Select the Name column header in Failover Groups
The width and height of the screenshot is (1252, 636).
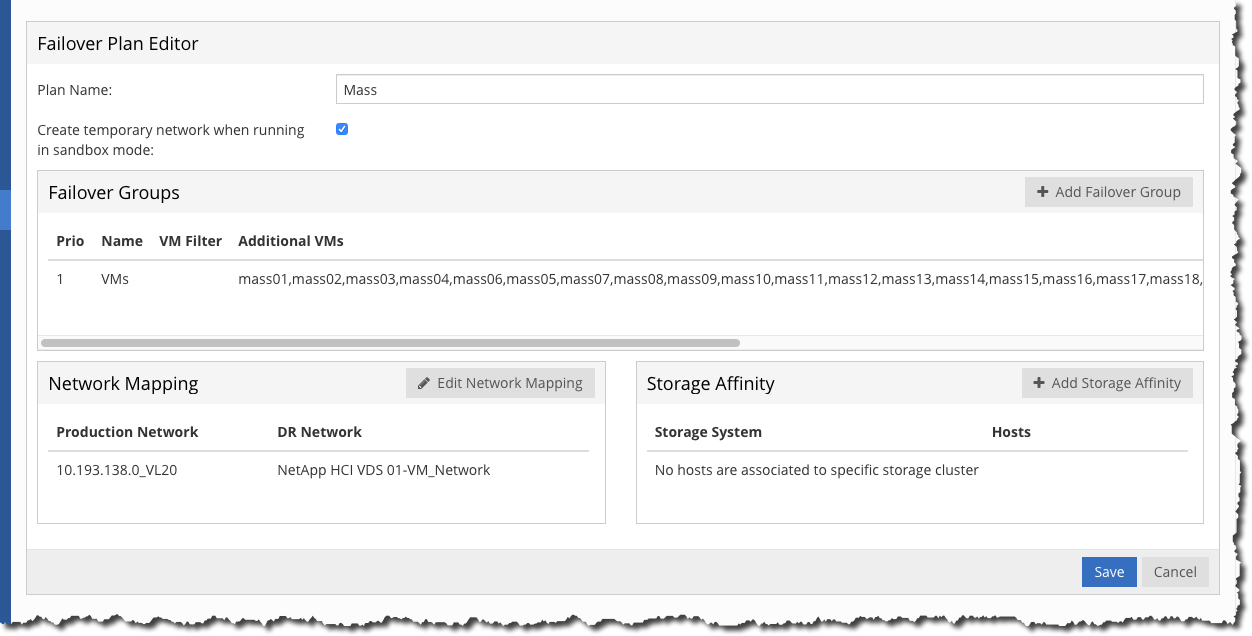[122, 241]
